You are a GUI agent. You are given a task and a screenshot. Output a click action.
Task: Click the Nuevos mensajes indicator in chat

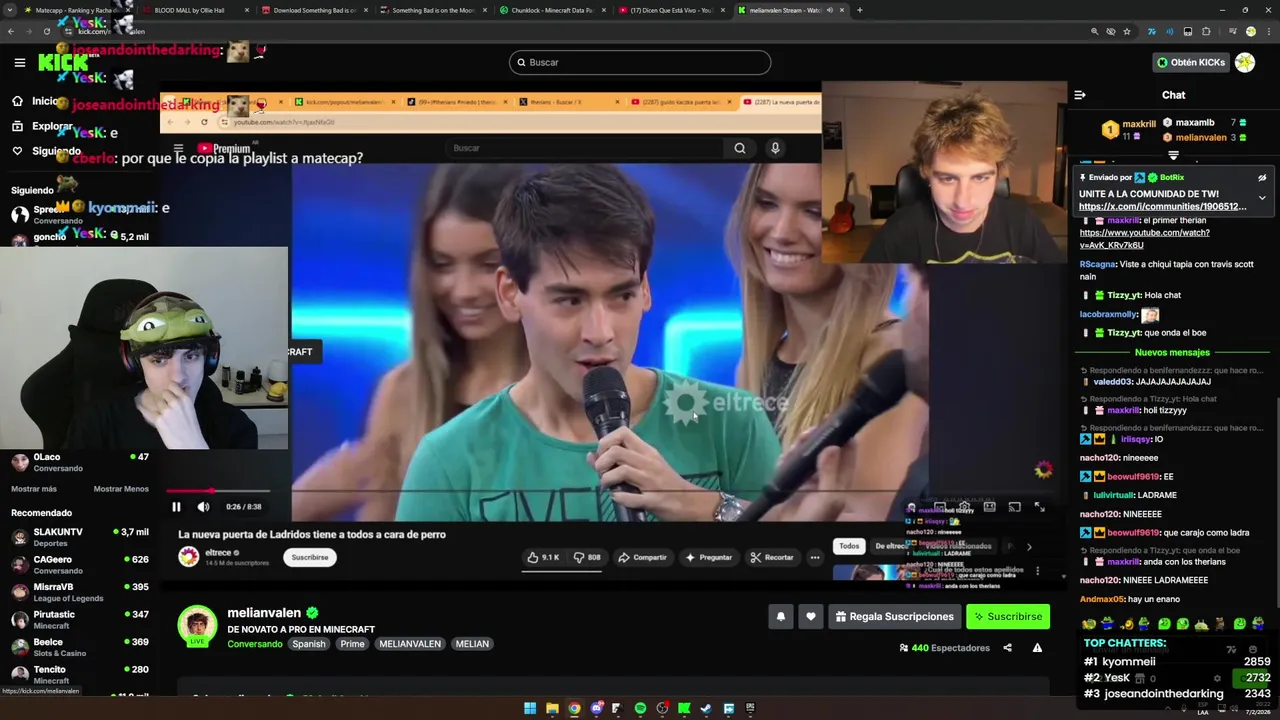(x=1172, y=352)
